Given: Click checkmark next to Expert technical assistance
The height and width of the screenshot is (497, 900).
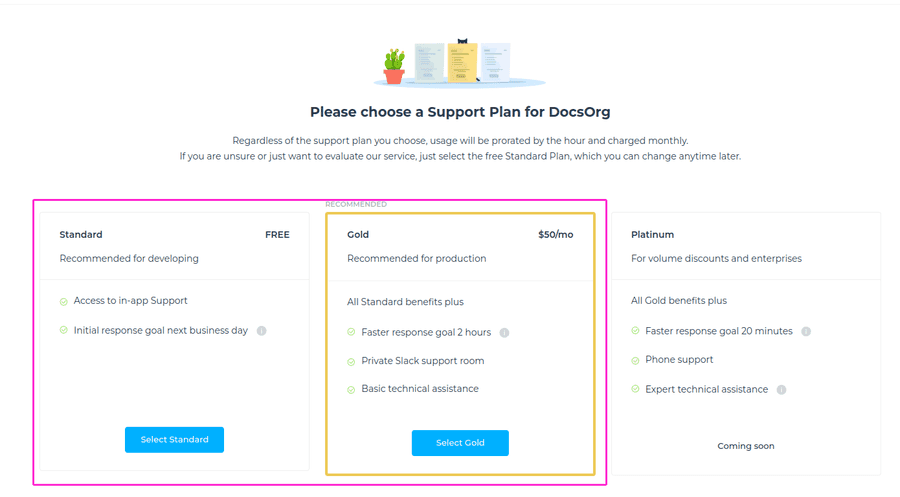Looking at the screenshot, I should coord(635,389).
